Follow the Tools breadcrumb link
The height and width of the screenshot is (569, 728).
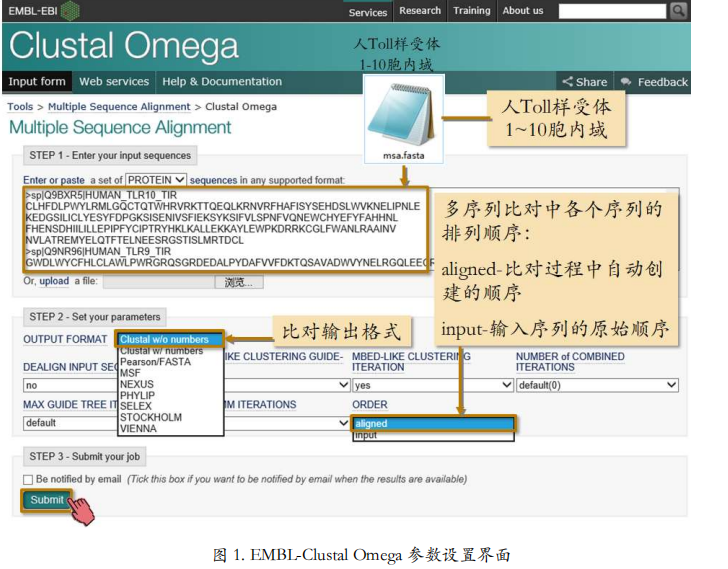pos(20,107)
